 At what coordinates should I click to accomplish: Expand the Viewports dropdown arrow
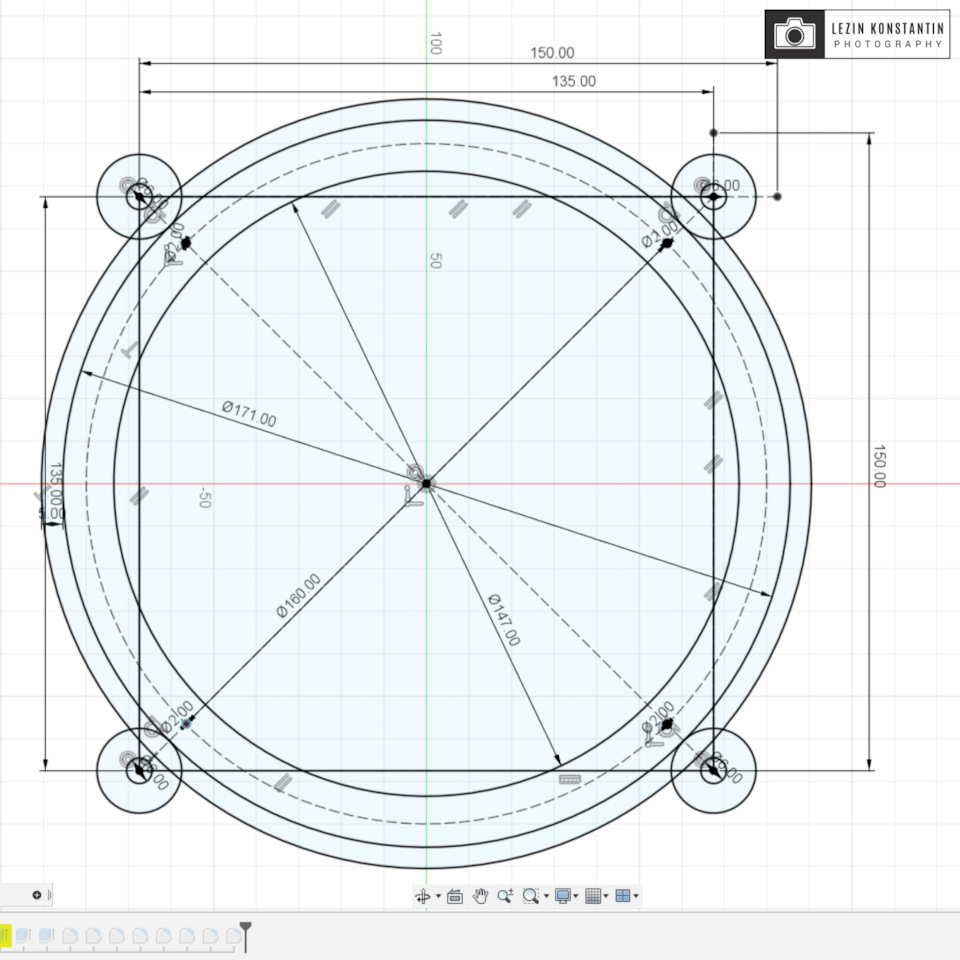[636, 896]
